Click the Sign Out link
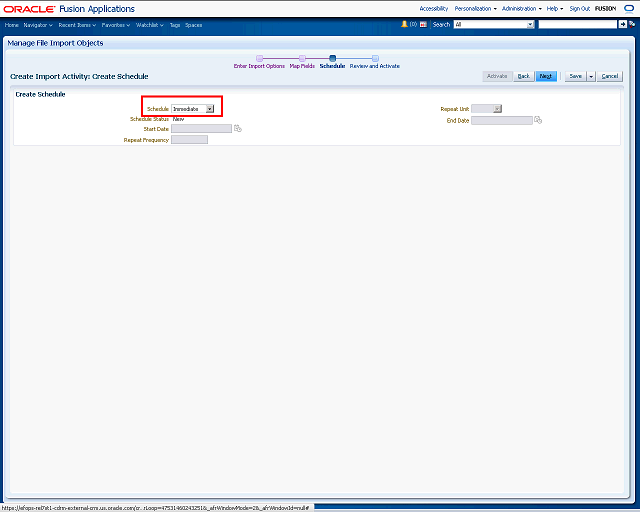 tap(580, 8)
